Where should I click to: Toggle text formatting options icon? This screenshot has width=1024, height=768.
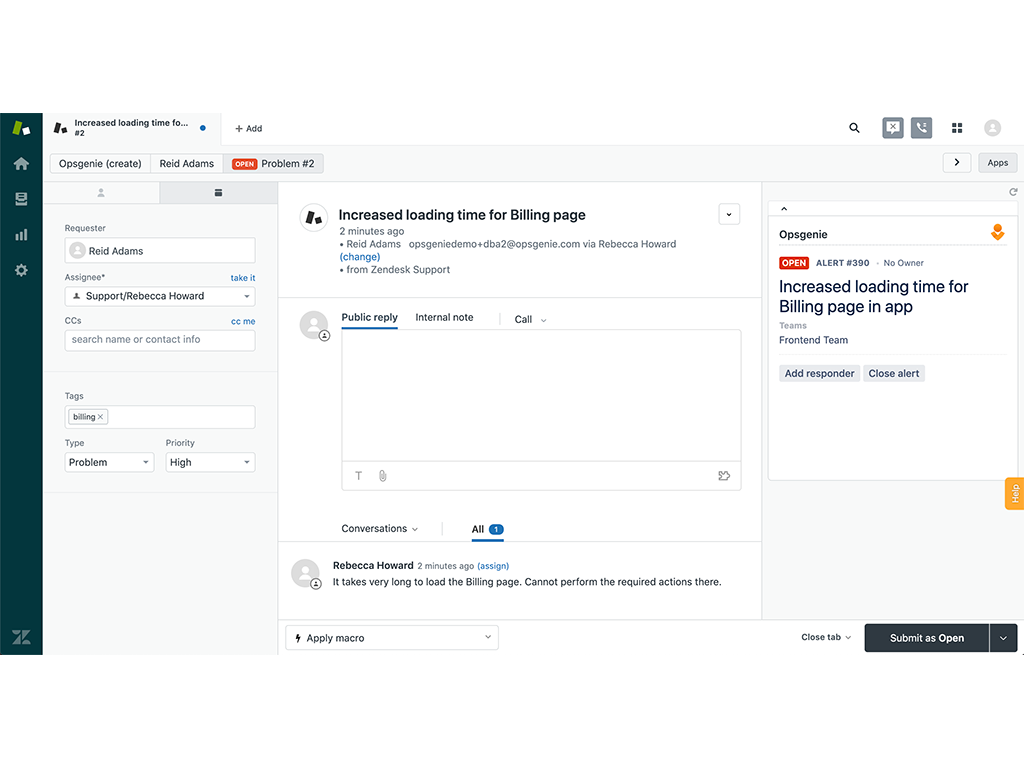click(x=359, y=476)
